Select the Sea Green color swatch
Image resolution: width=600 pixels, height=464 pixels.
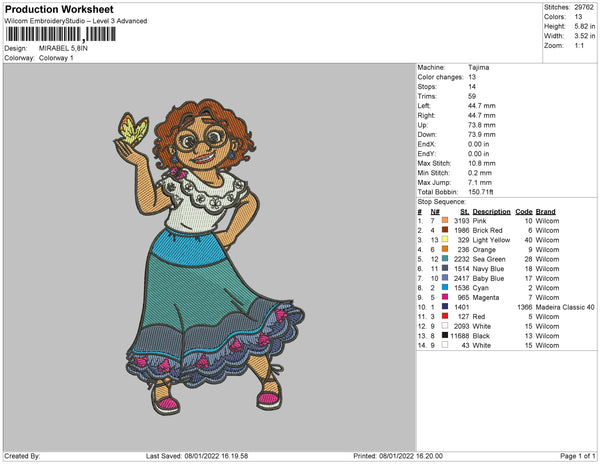(x=445, y=259)
